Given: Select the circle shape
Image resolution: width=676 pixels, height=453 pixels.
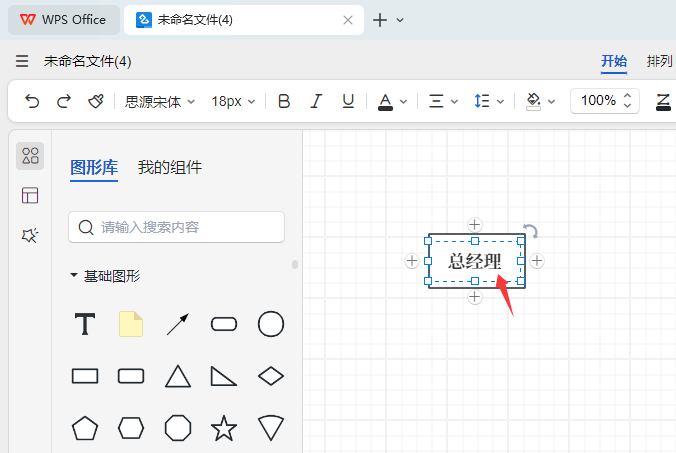Looking at the screenshot, I should (271, 324).
